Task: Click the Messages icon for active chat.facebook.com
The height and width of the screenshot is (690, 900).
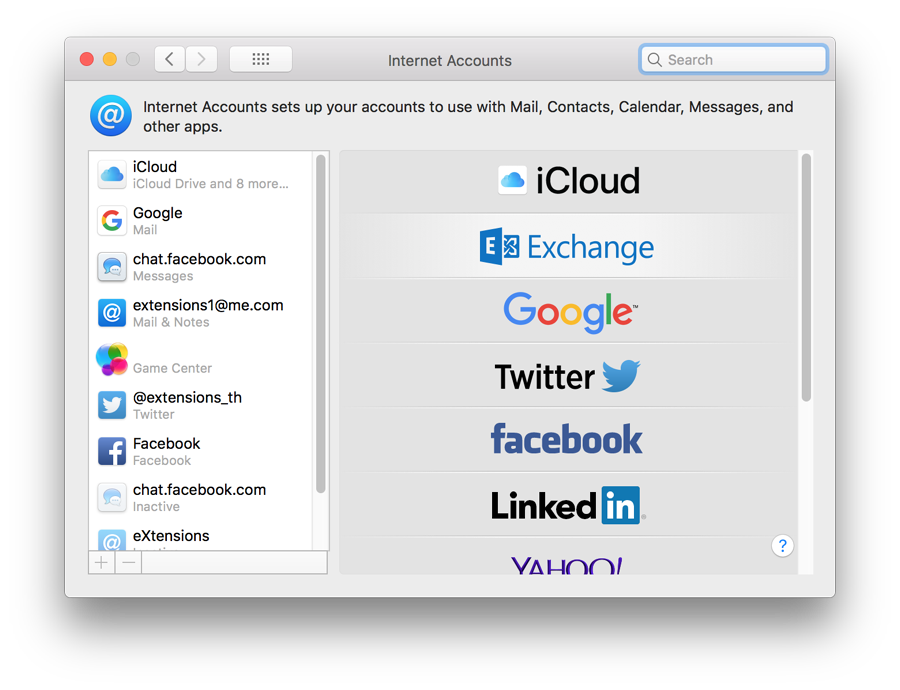Action: coord(112,267)
